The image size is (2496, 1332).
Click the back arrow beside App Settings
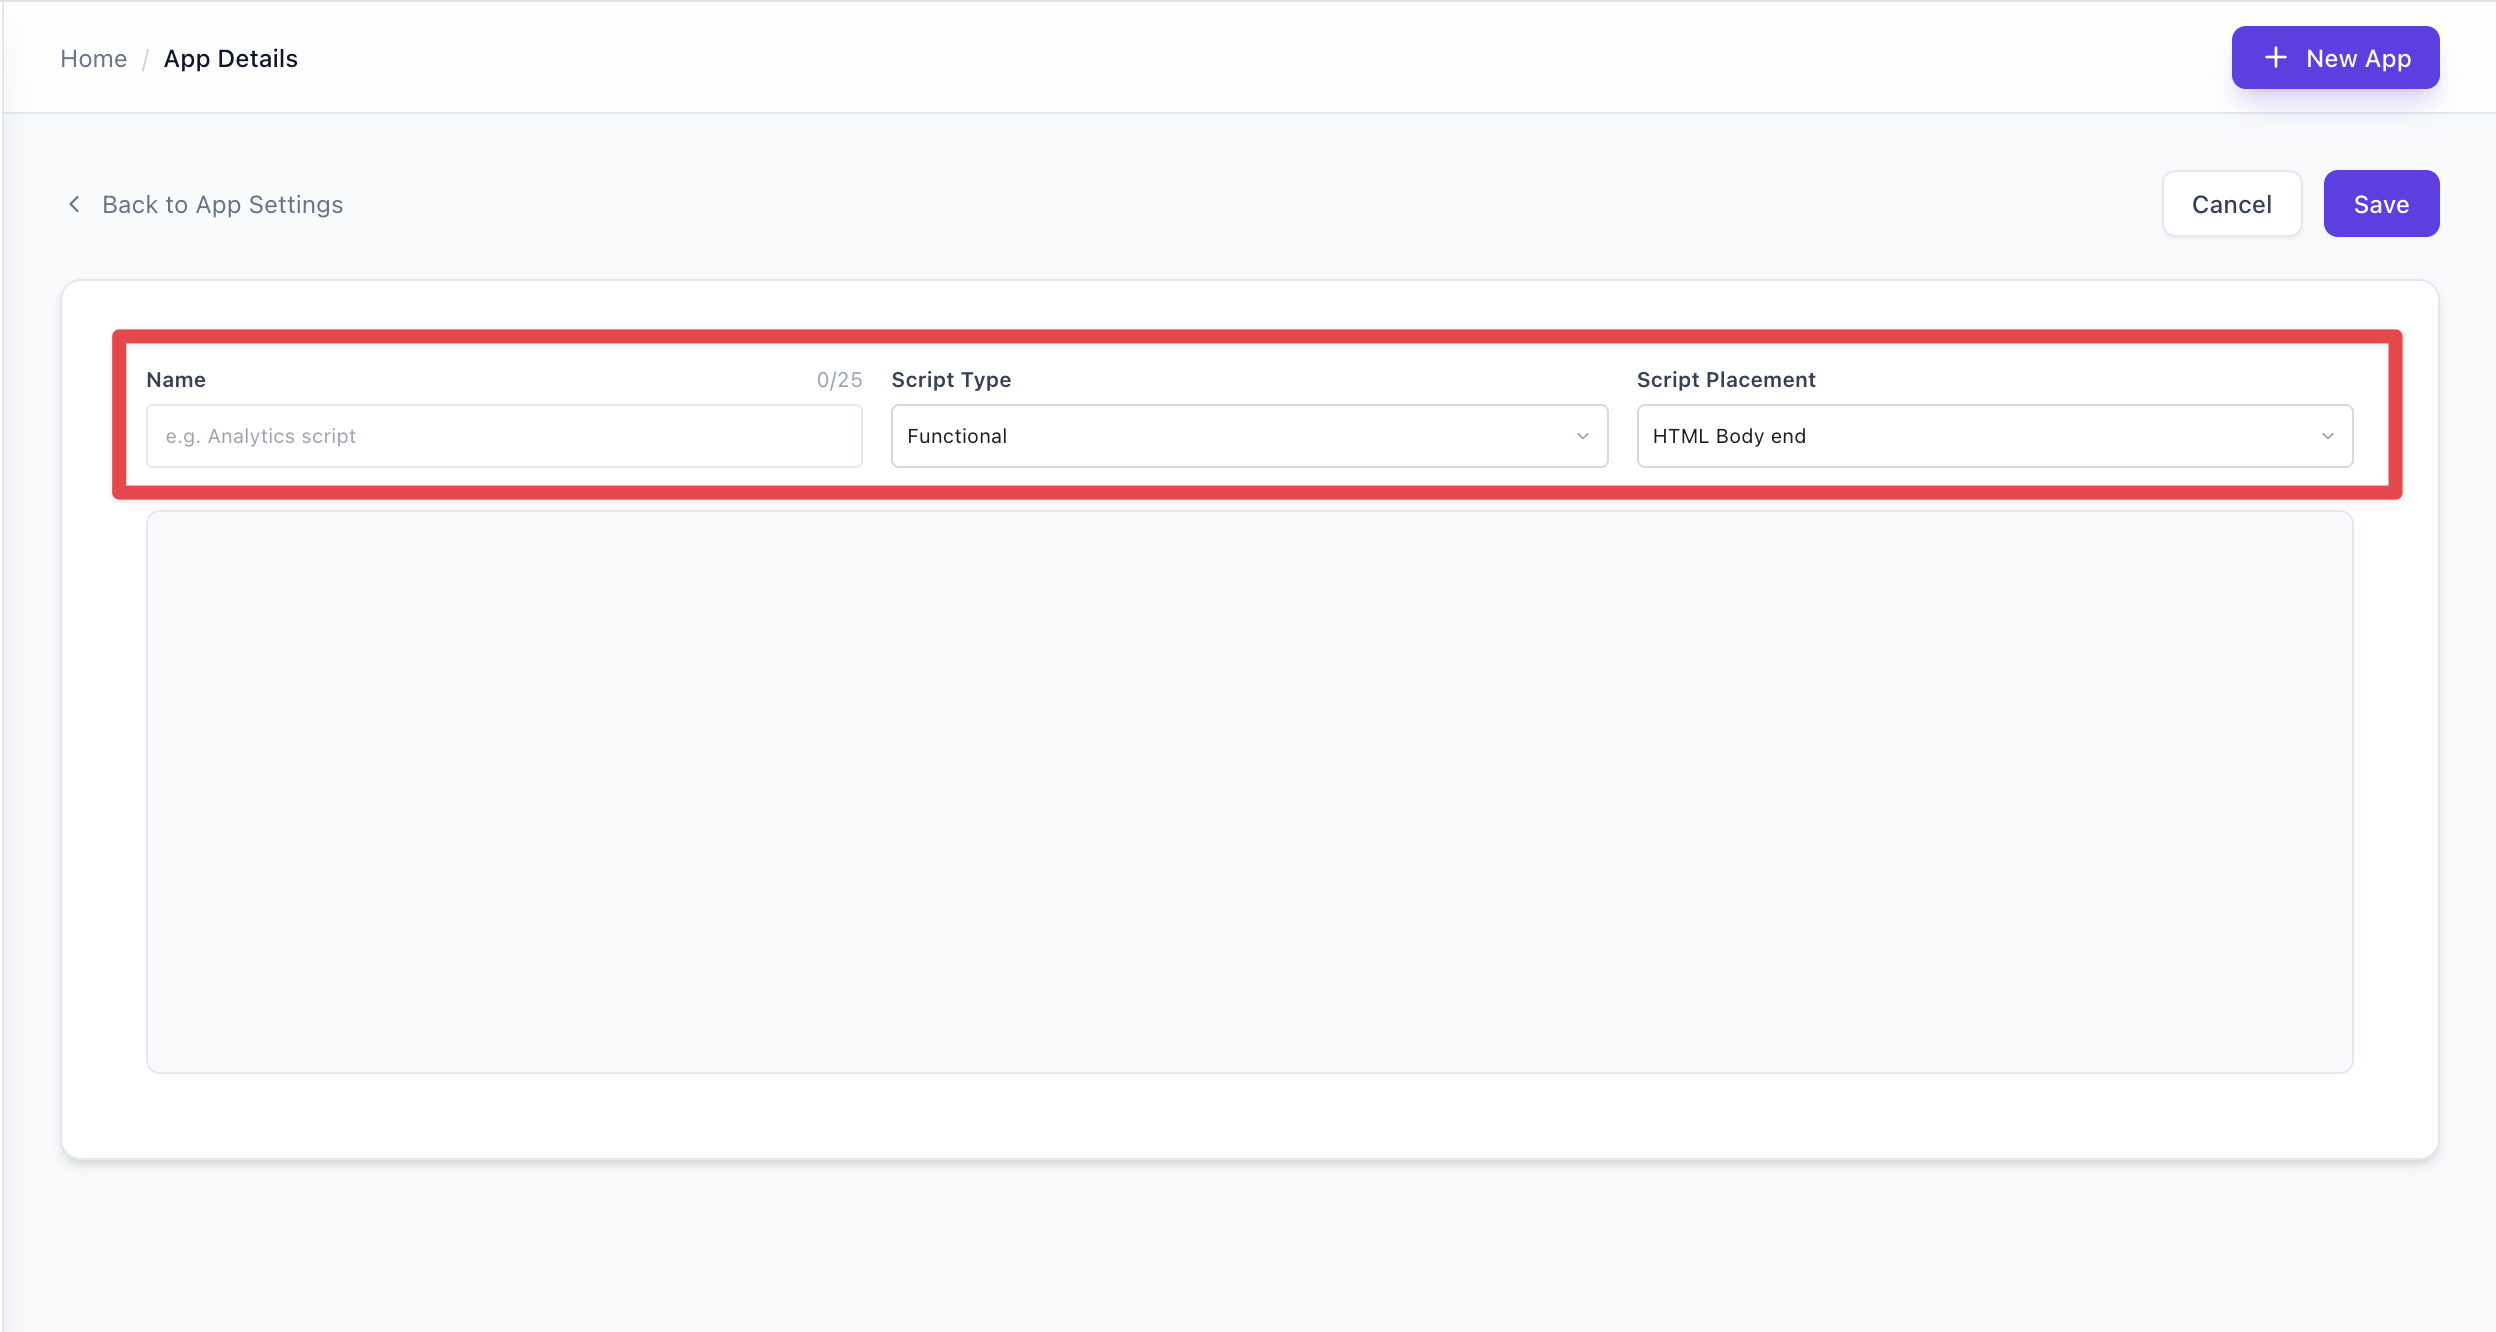coord(76,203)
